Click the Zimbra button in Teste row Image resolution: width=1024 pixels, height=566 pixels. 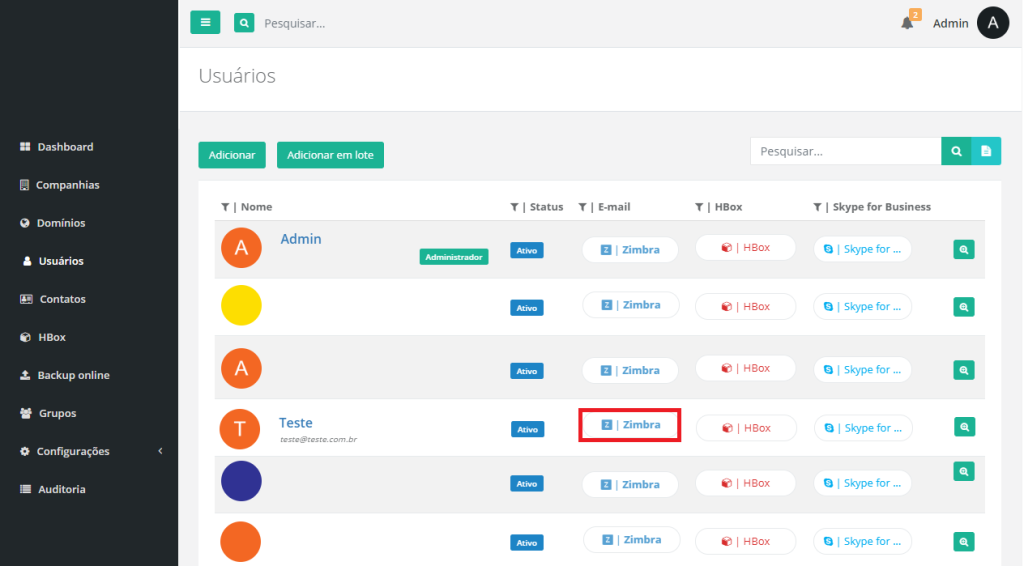point(631,425)
